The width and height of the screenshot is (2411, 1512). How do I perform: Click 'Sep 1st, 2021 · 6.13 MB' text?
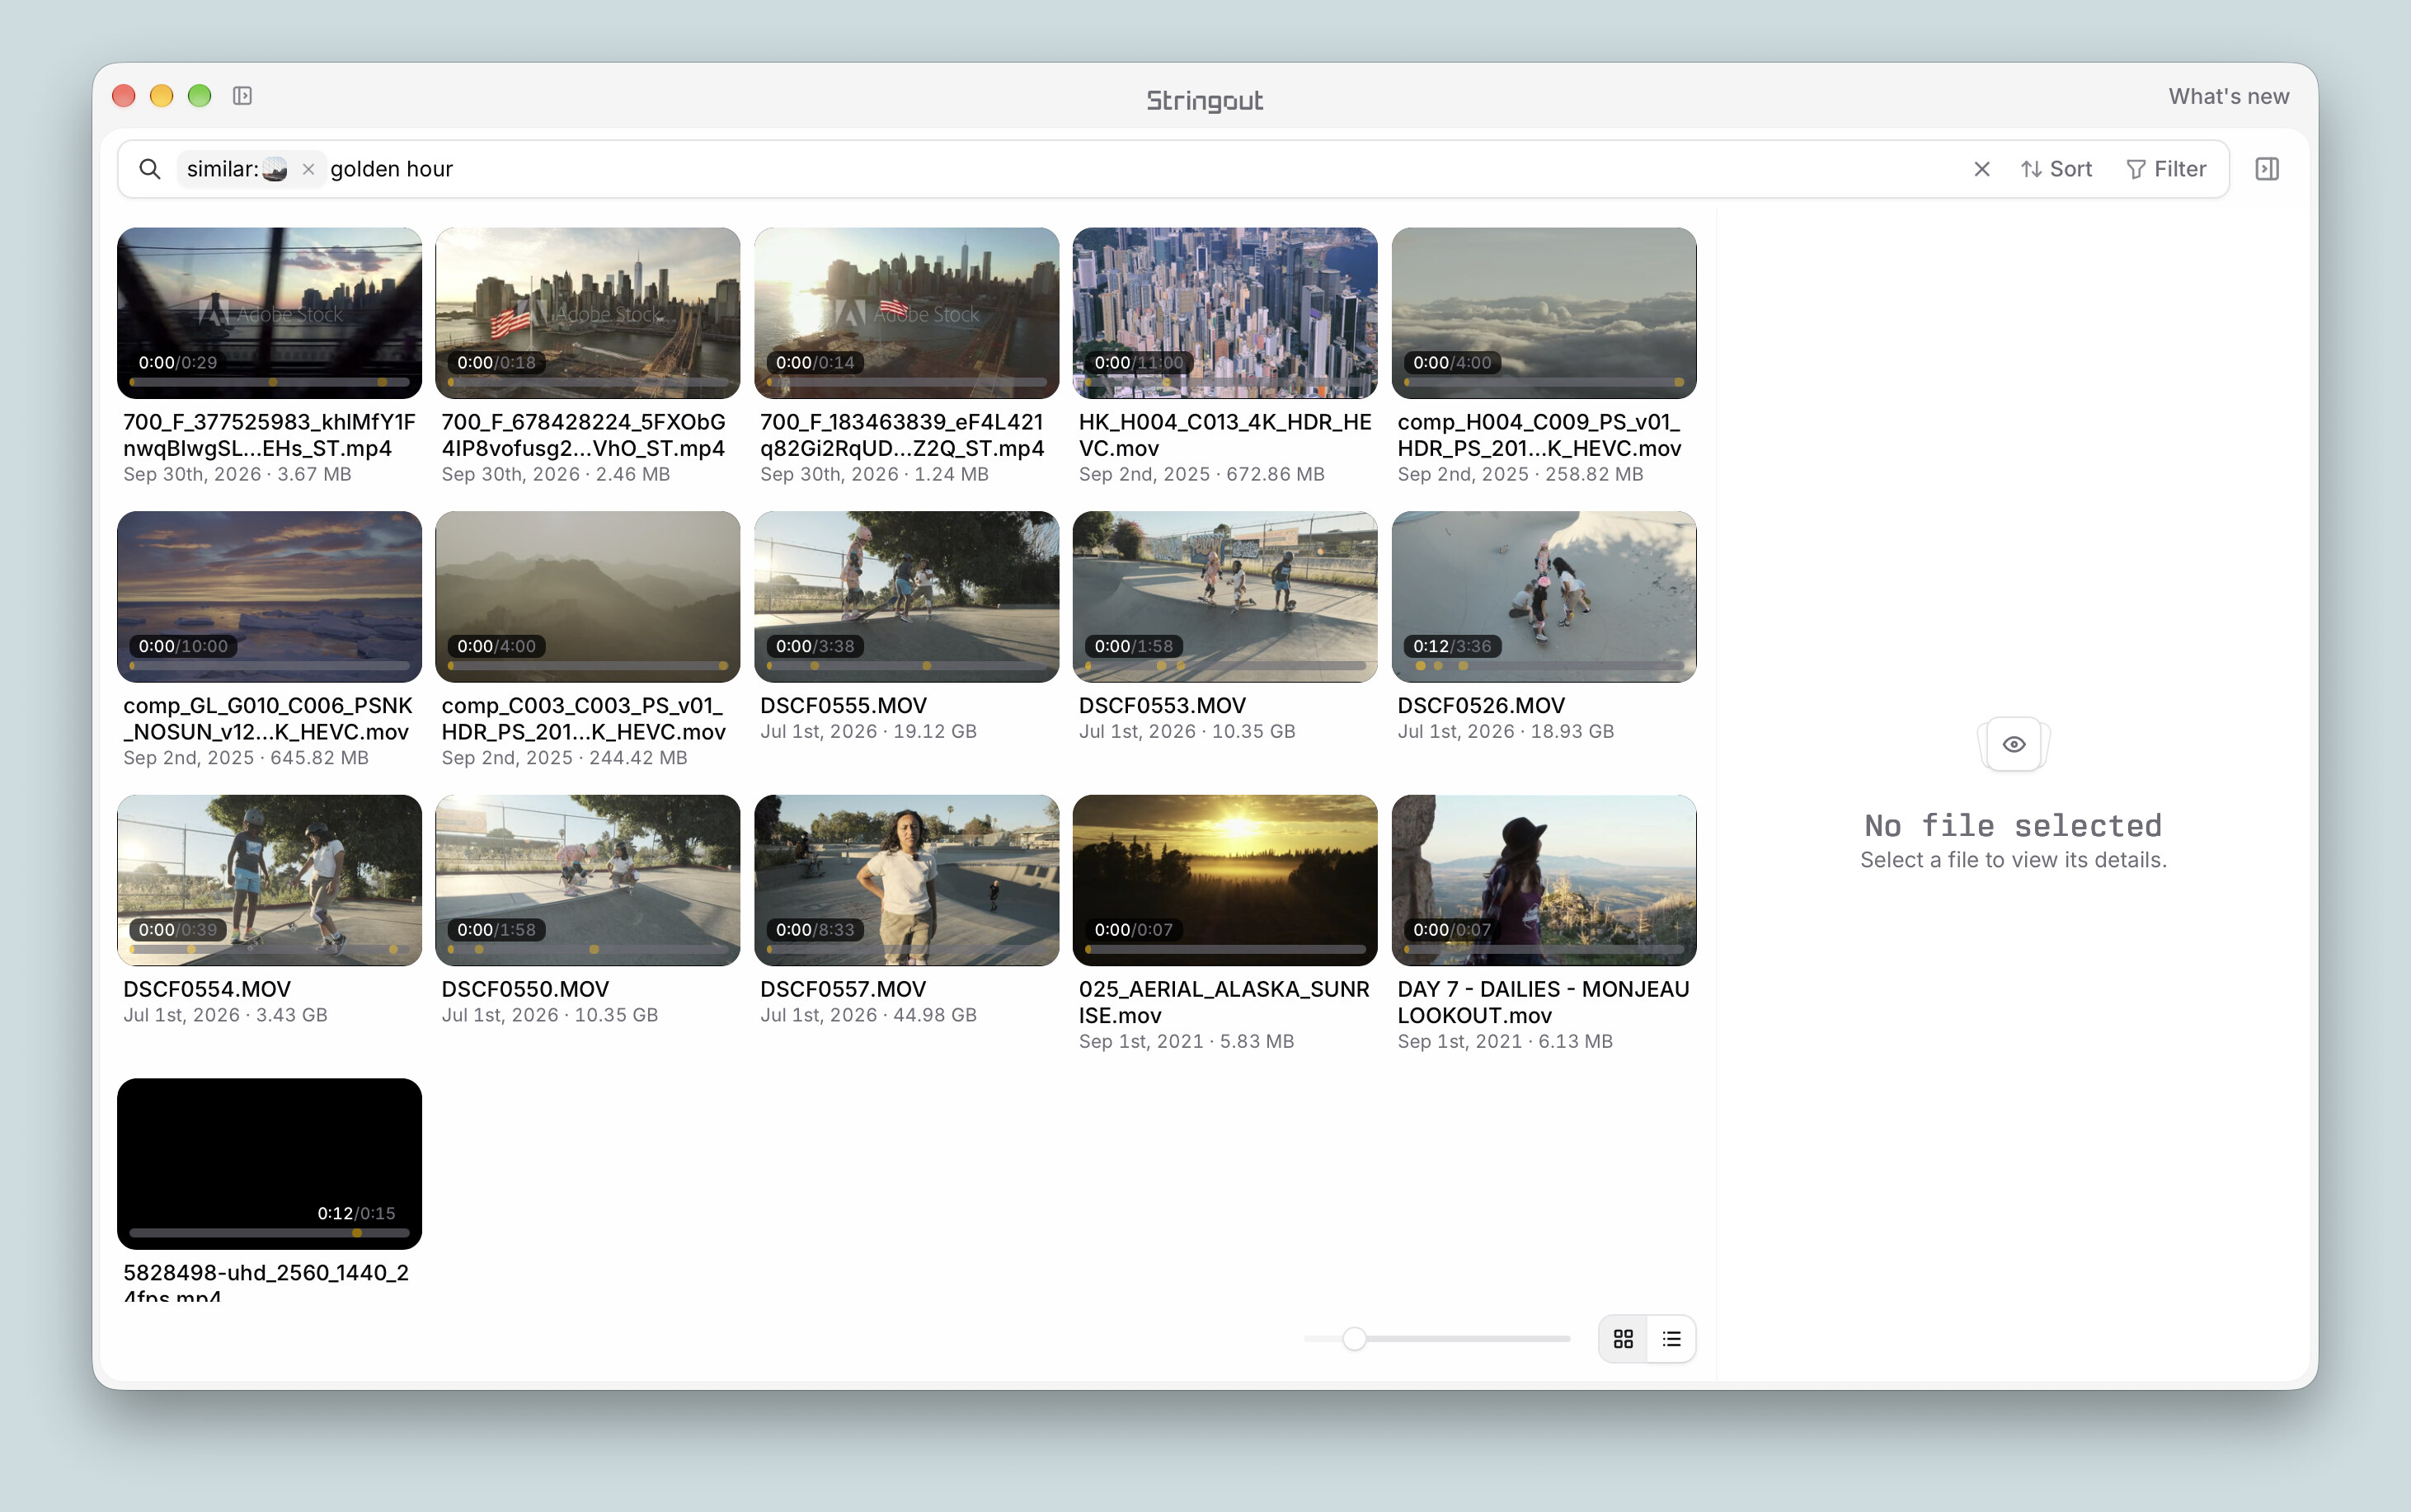[1505, 1041]
